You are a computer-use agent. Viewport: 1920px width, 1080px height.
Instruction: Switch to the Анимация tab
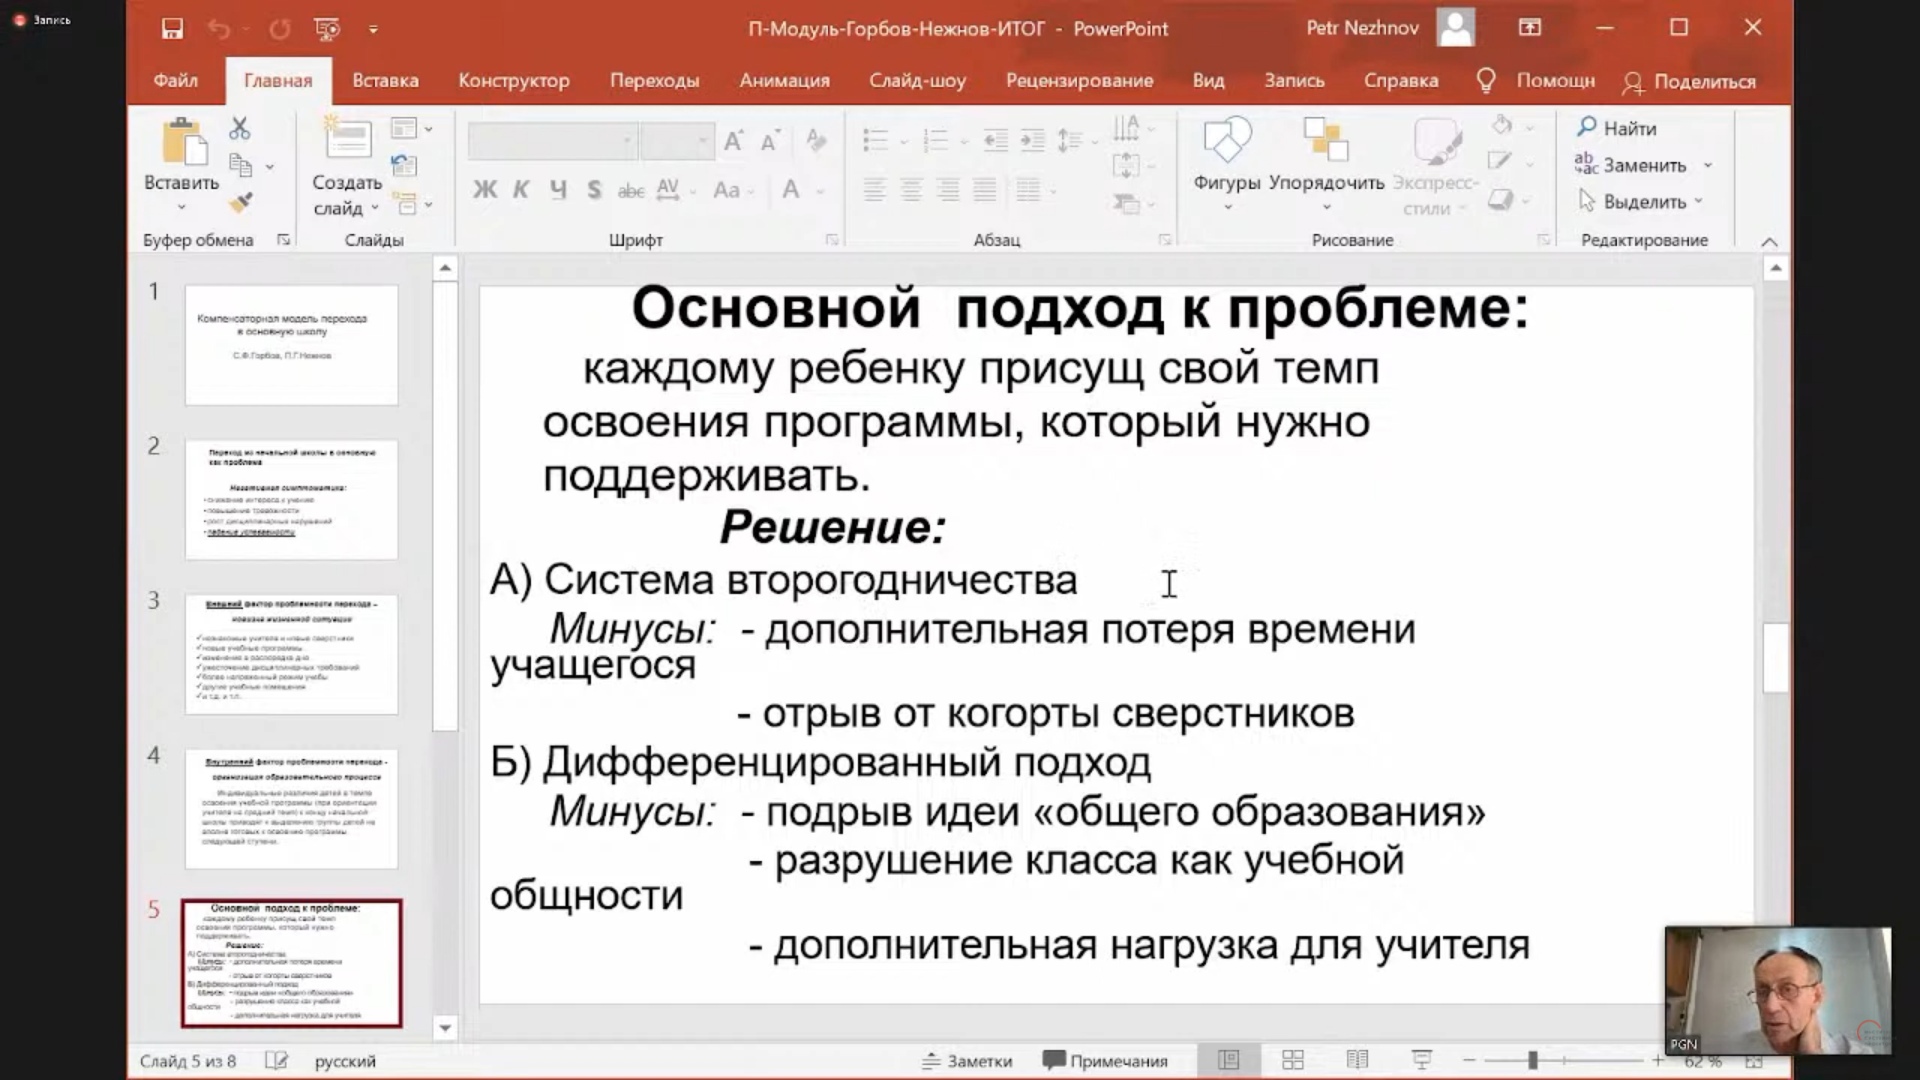coord(784,81)
